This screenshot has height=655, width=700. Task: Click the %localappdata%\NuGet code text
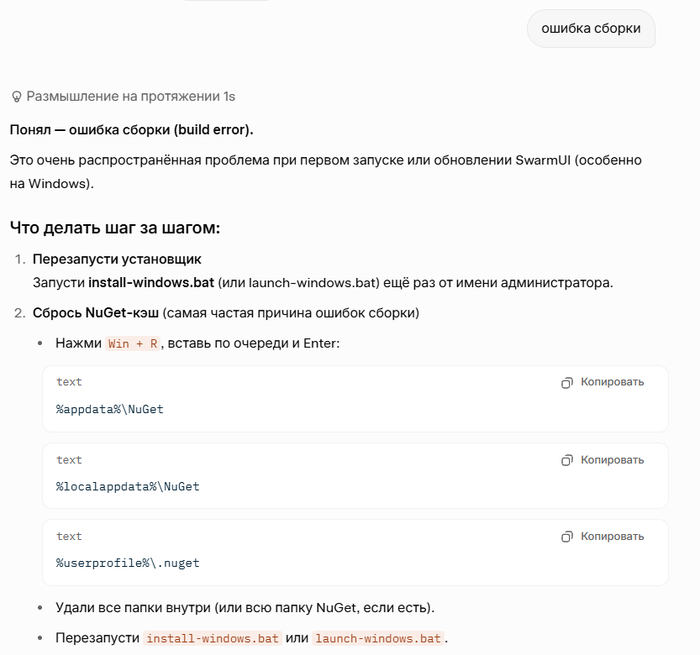click(128, 487)
